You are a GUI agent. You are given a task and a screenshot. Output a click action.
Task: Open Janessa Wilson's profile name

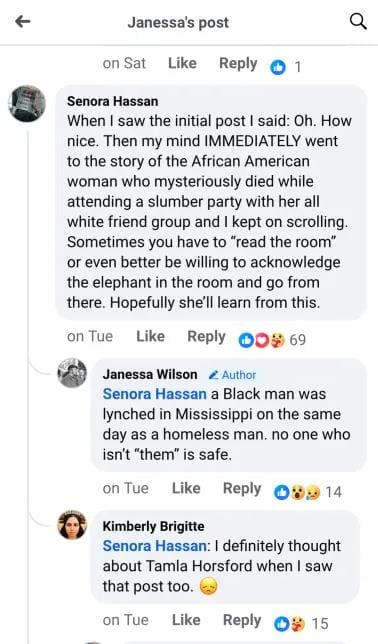tap(150, 375)
